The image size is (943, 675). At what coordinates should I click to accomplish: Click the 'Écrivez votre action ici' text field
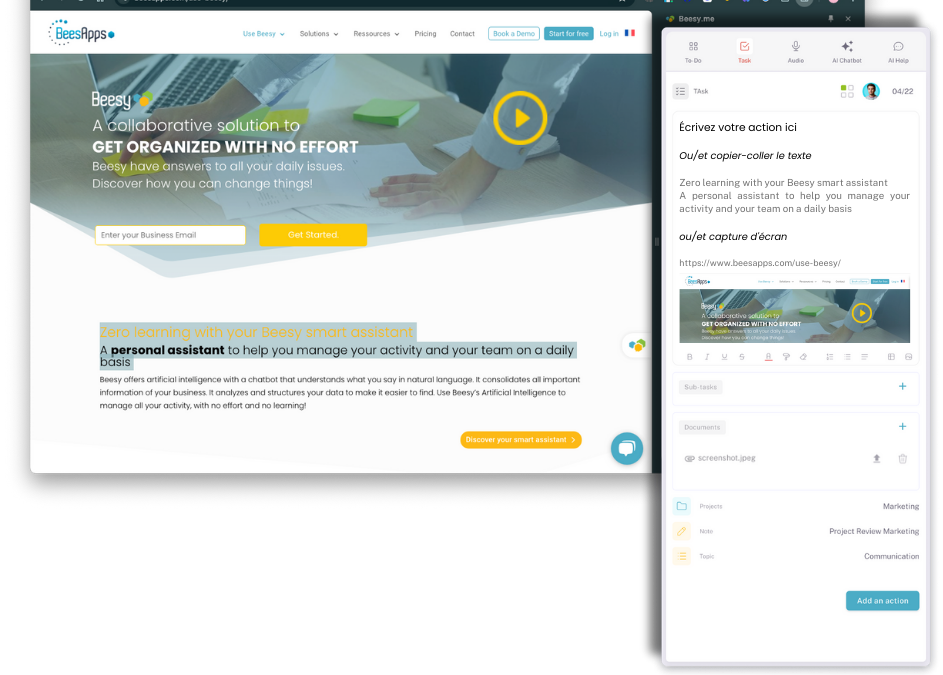click(737, 128)
